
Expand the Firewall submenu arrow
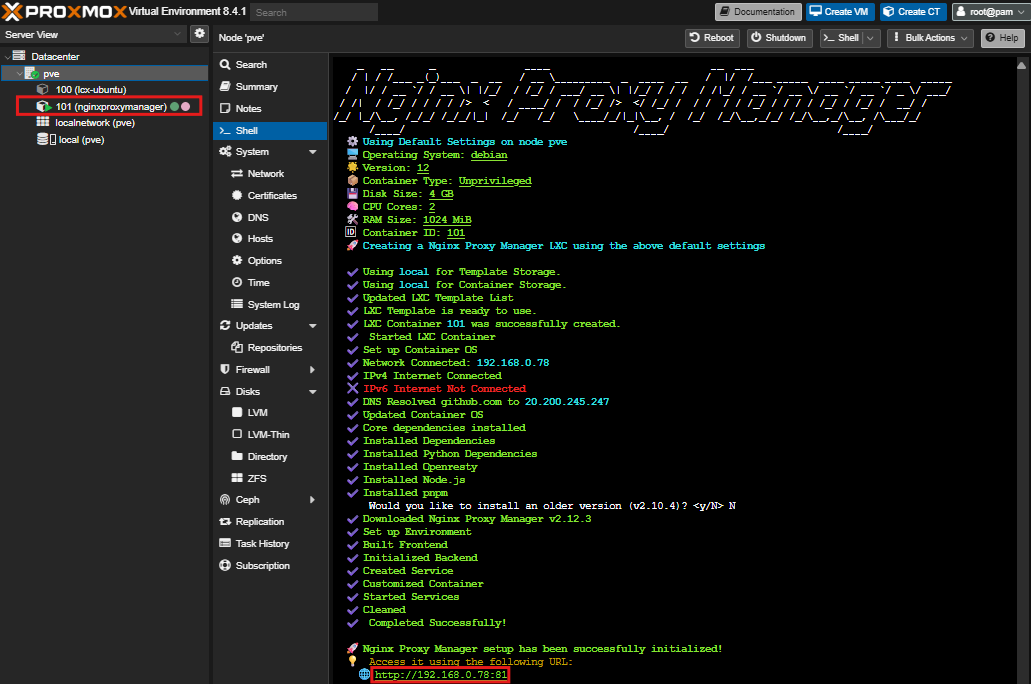pos(312,370)
